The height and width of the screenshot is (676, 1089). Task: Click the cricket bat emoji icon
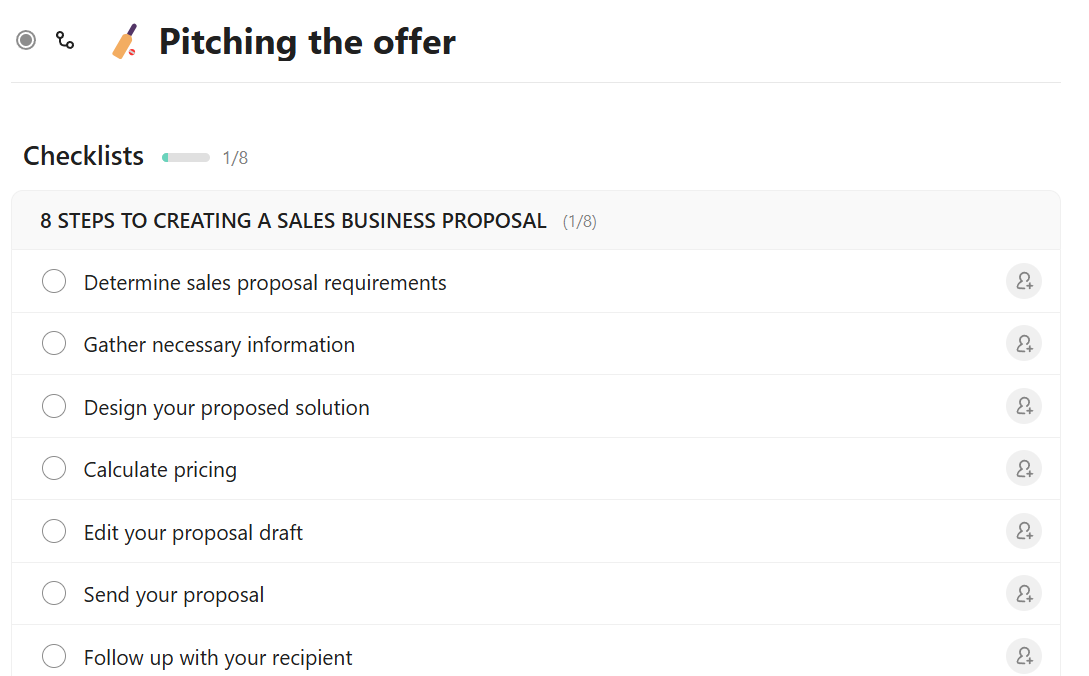125,42
